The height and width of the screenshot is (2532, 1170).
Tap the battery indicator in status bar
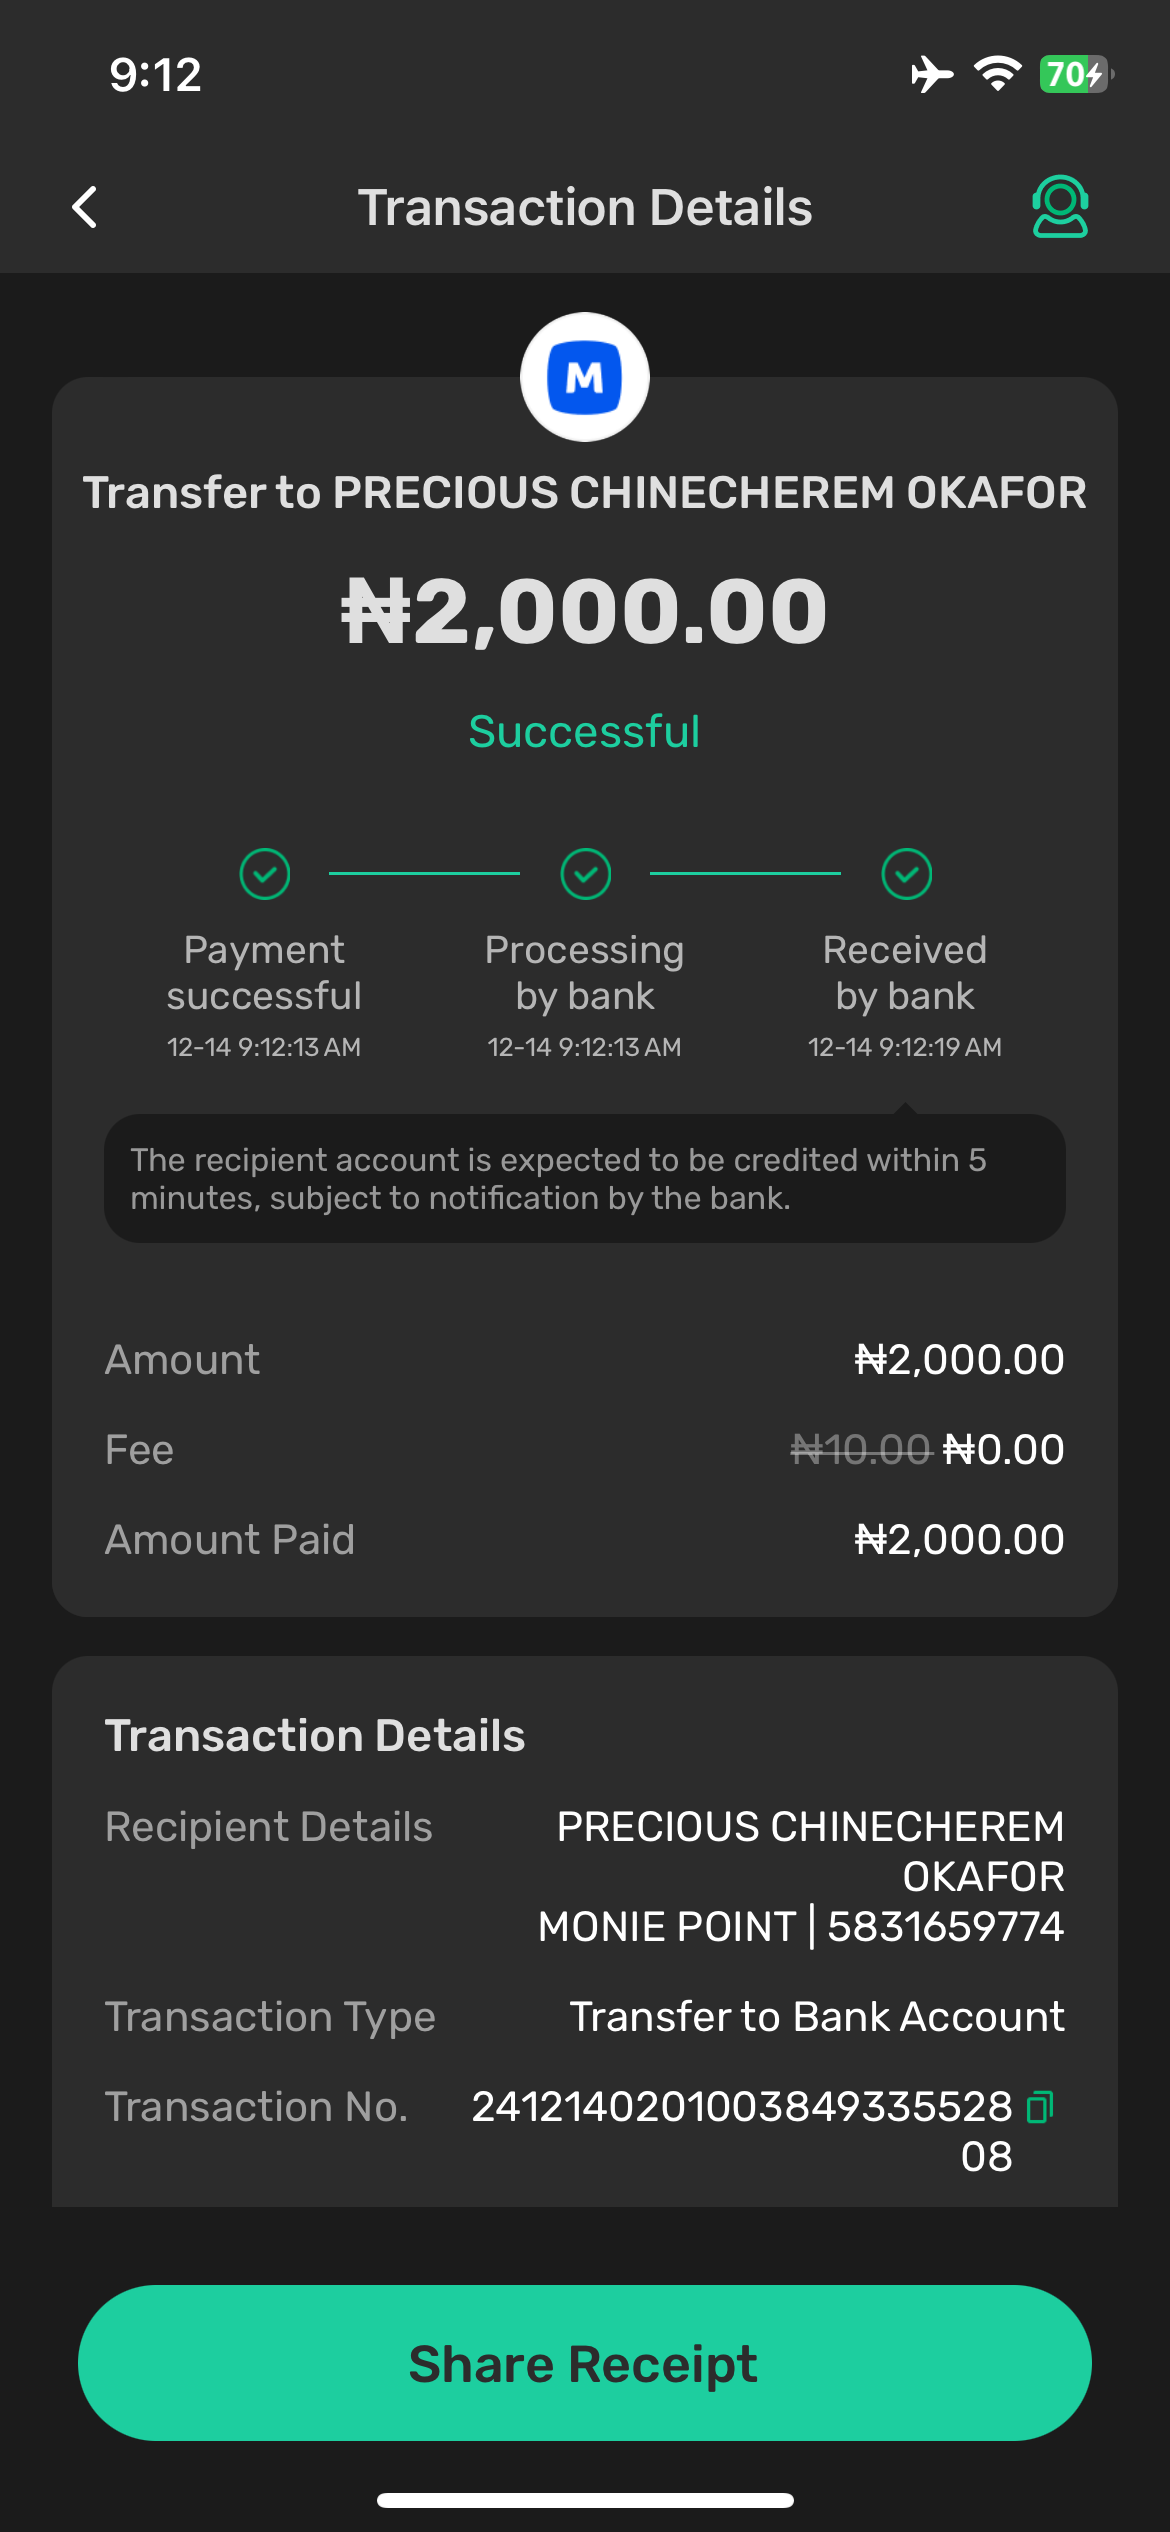pos(1075,74)
